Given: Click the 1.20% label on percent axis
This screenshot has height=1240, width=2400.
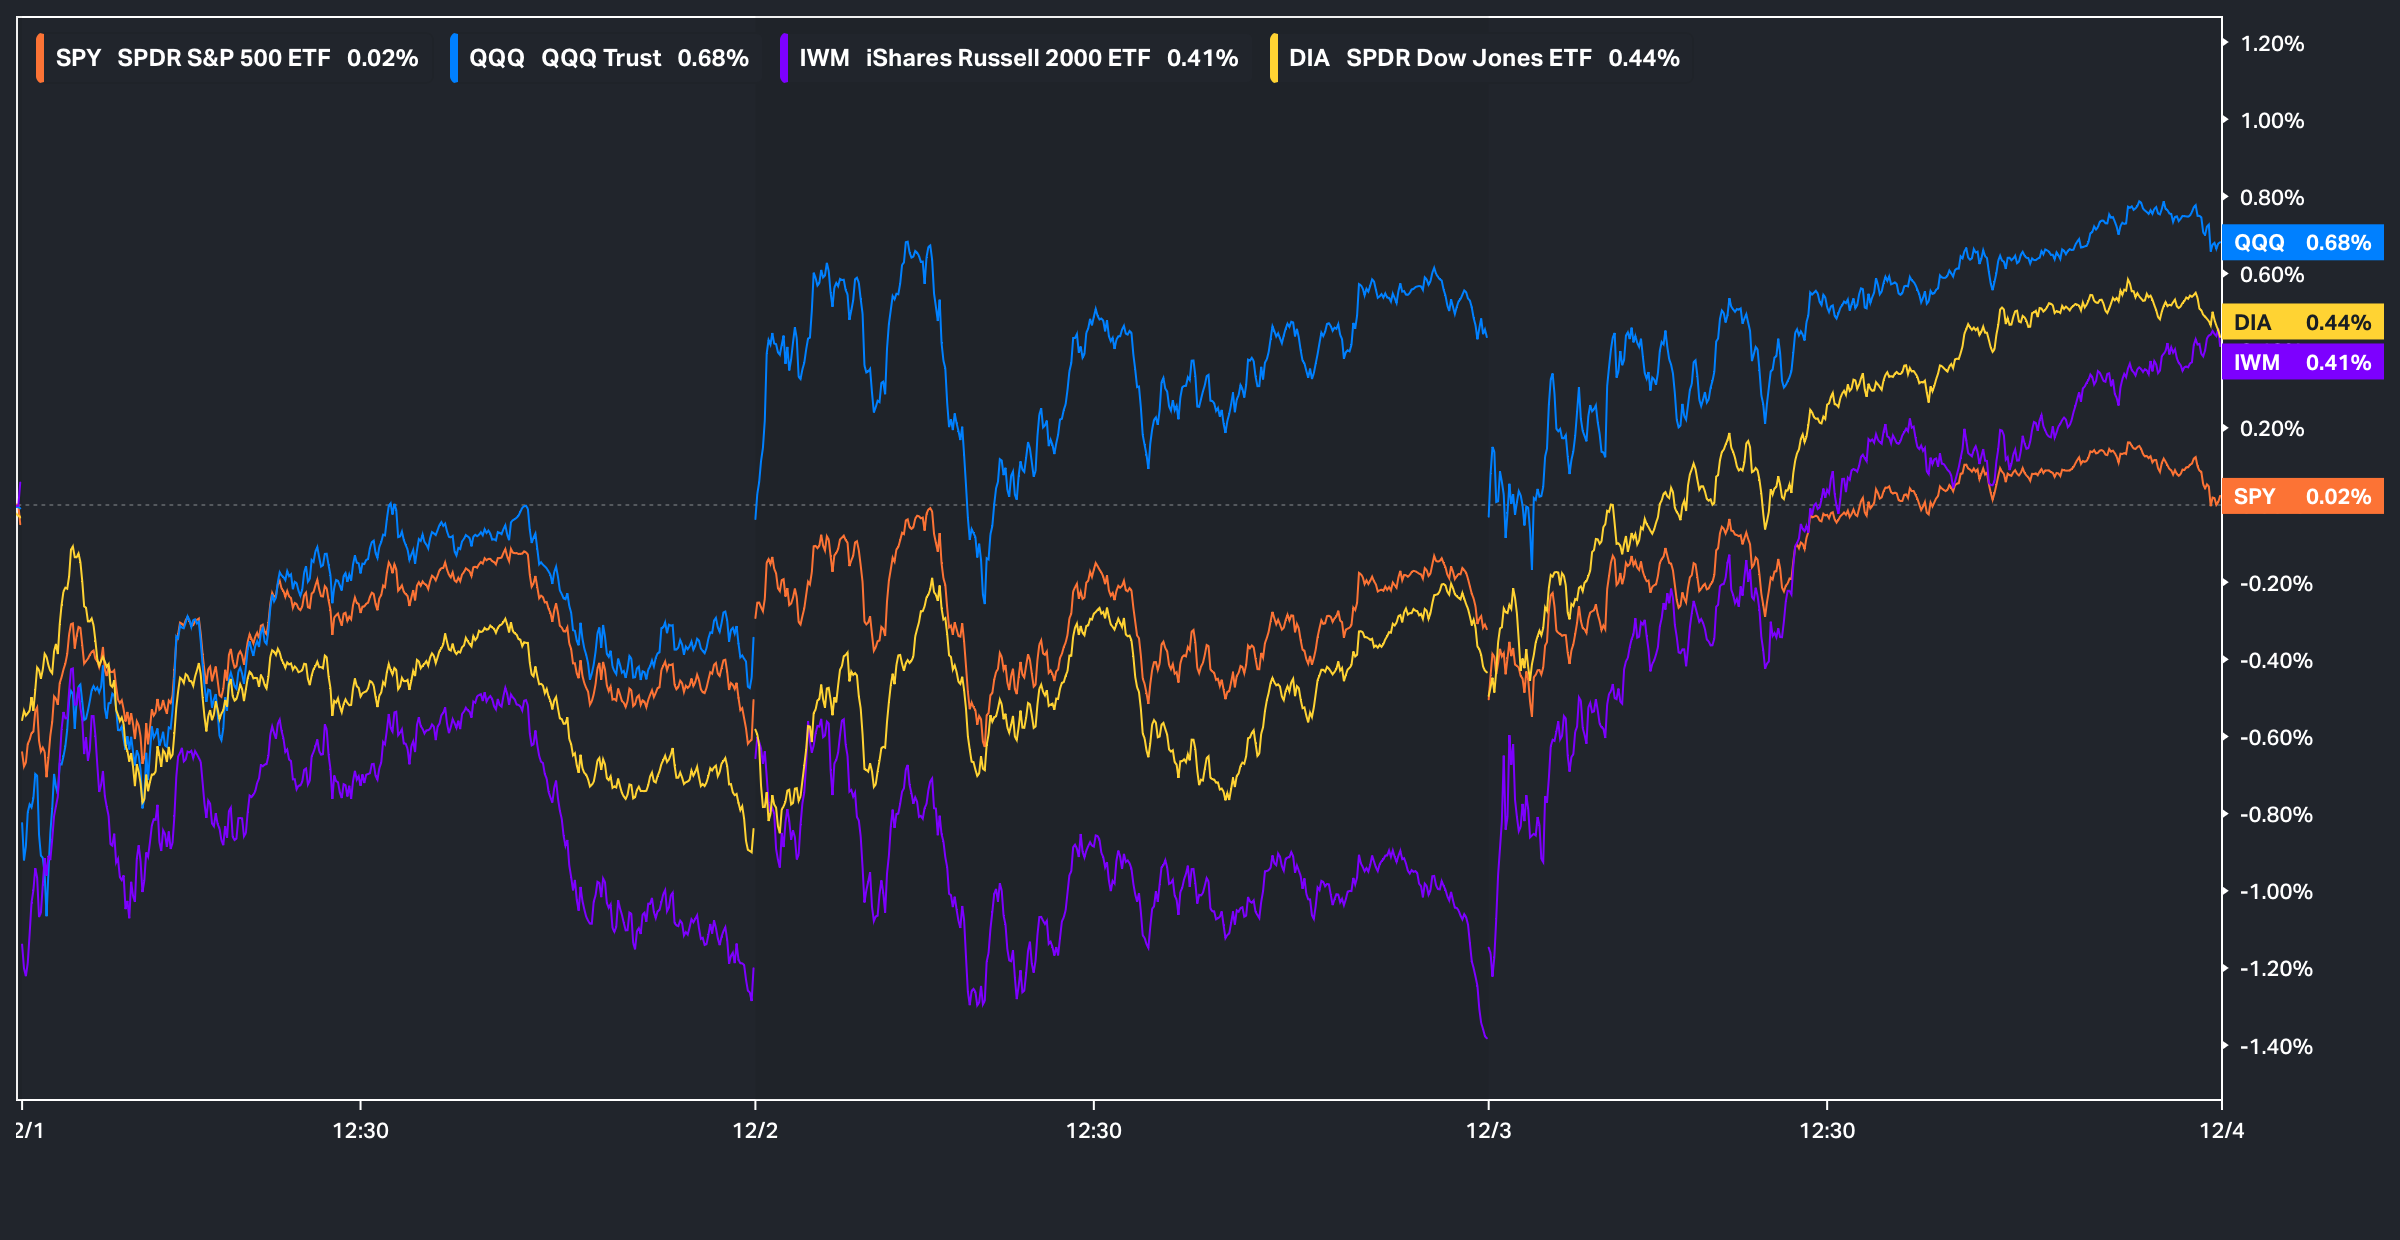Looking at the screenshot, I should pyautogui.click(x=2271, y=44).
